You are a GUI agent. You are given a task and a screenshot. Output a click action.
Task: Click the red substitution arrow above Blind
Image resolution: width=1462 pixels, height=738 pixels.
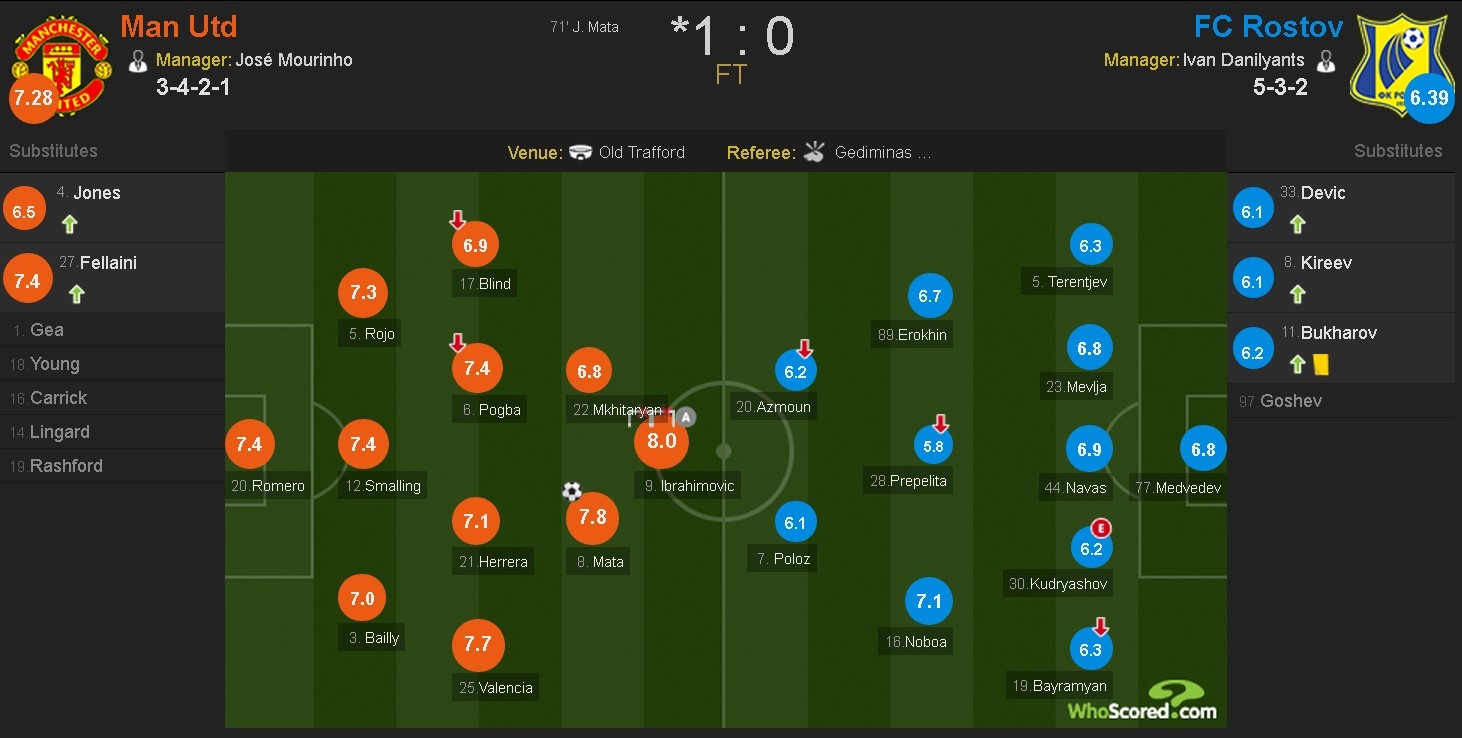pyautogui.click(x=457, y=220)
